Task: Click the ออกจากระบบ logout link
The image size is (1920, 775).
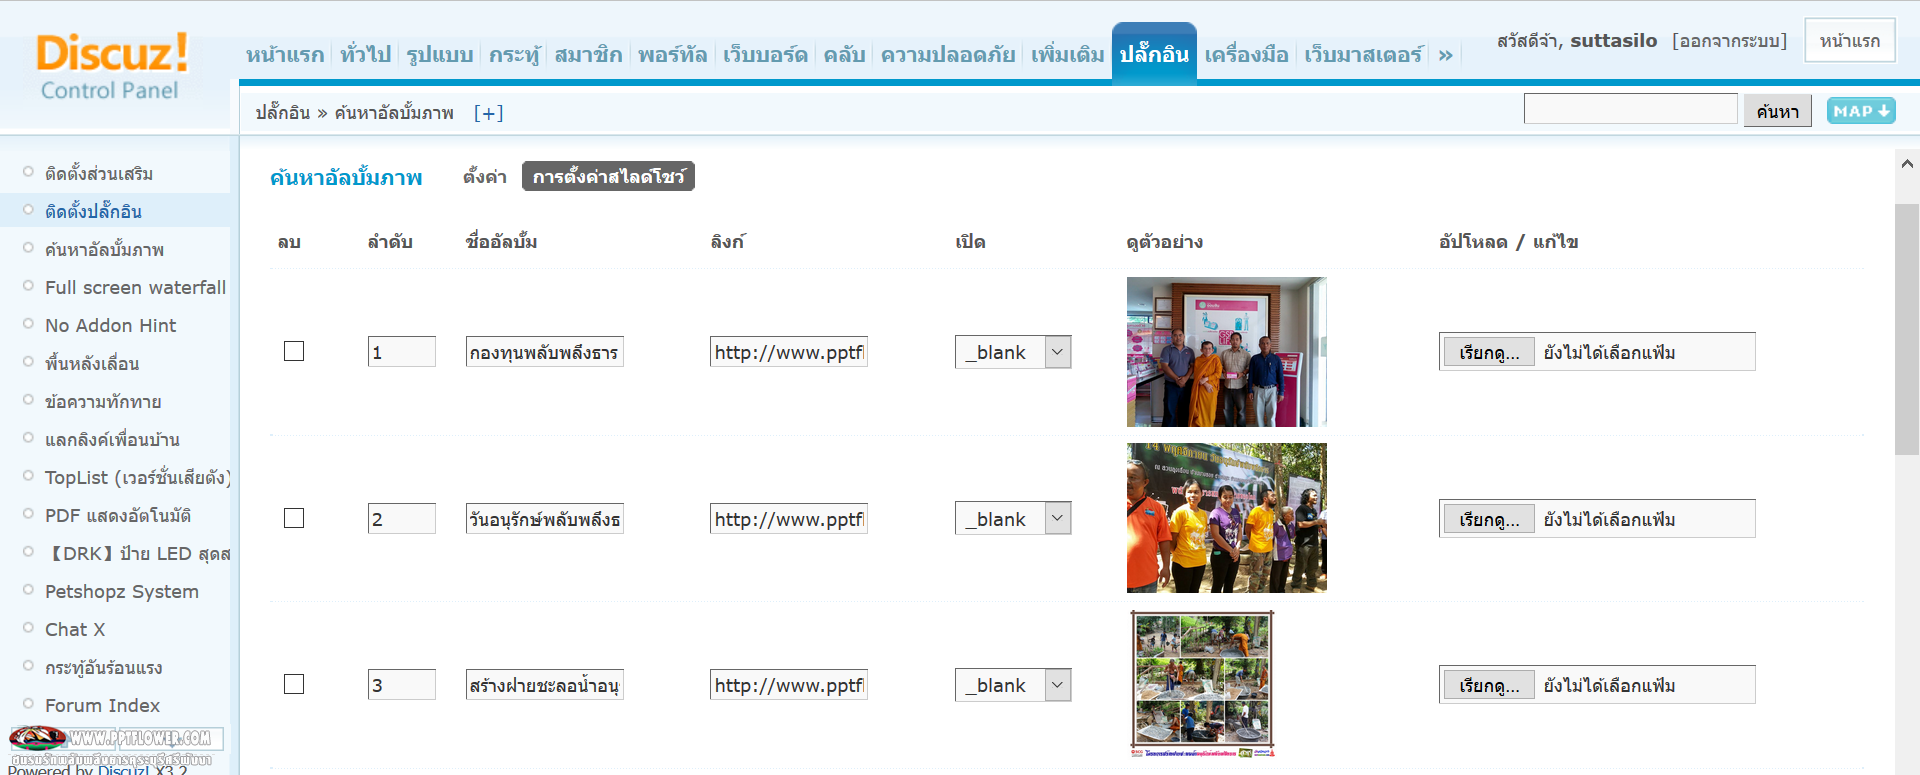Action: pos(1729,41)
